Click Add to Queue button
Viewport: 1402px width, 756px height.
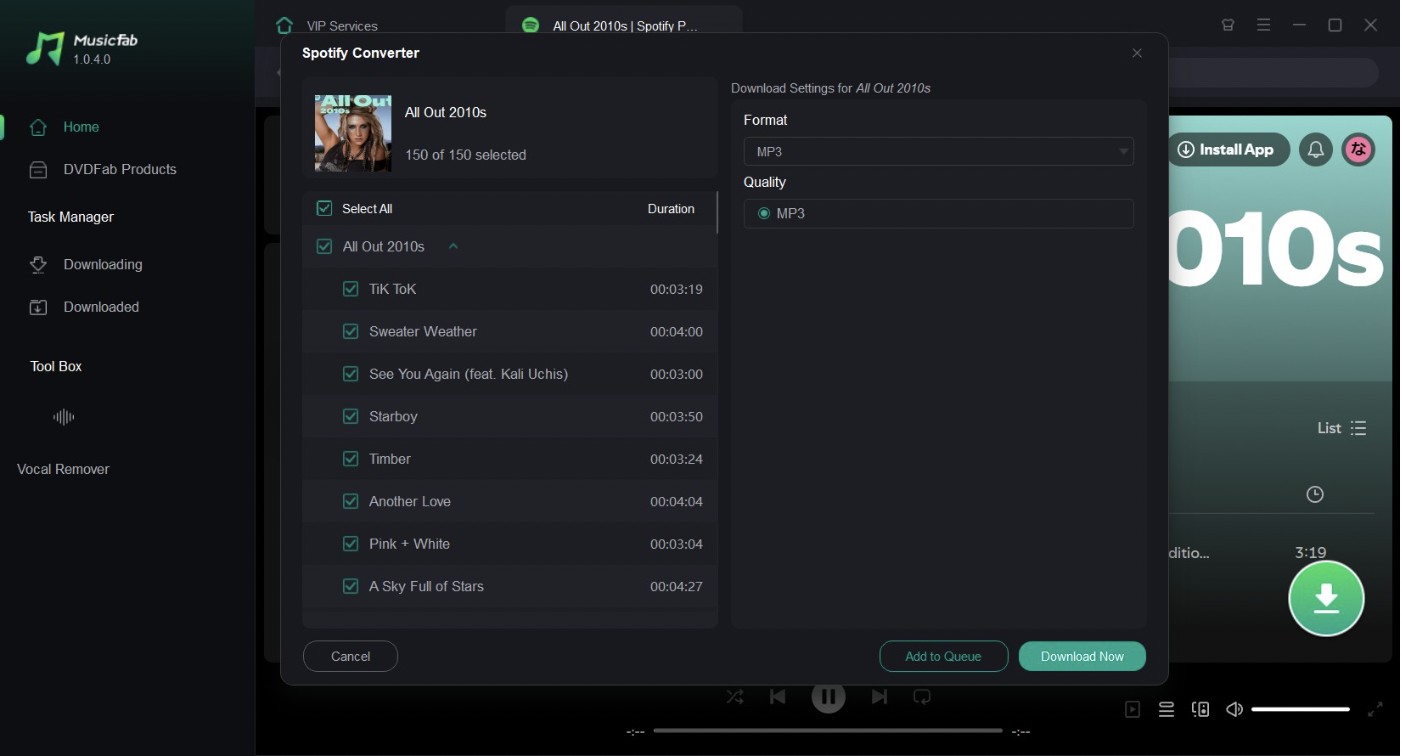[943, 656]
